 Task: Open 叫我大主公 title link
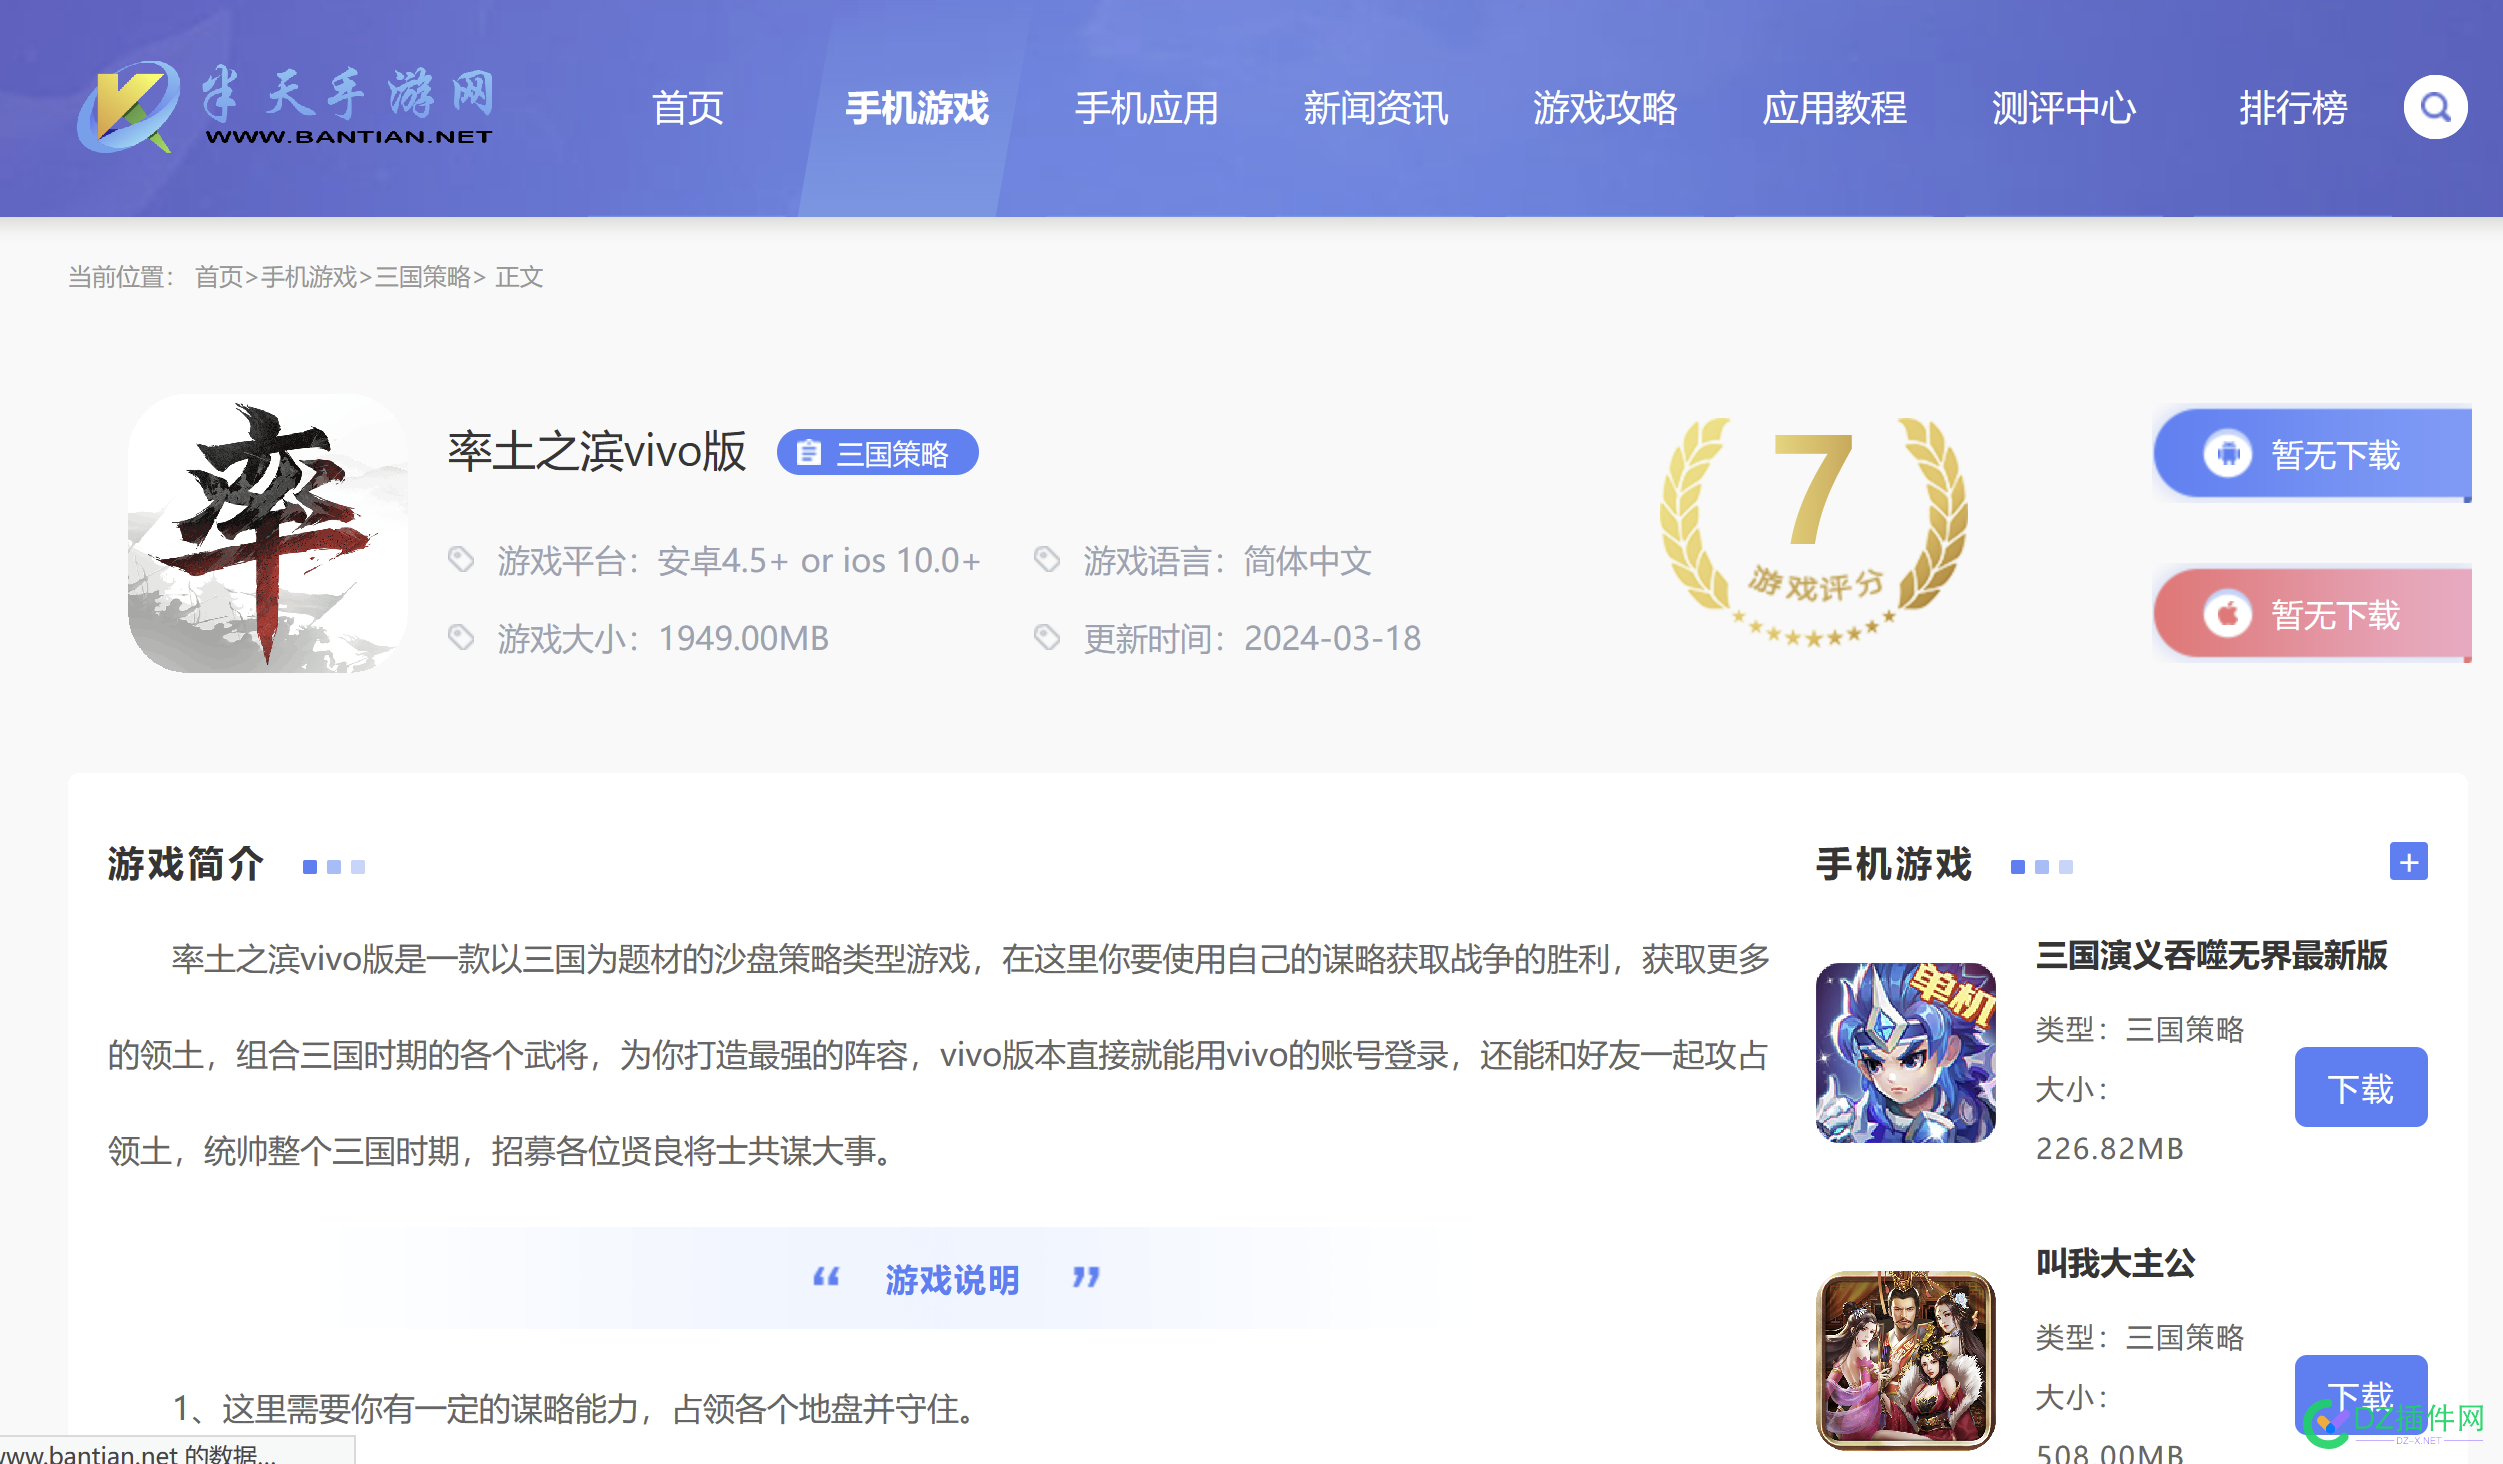pyautogui.click(x=2116, y=1263)
